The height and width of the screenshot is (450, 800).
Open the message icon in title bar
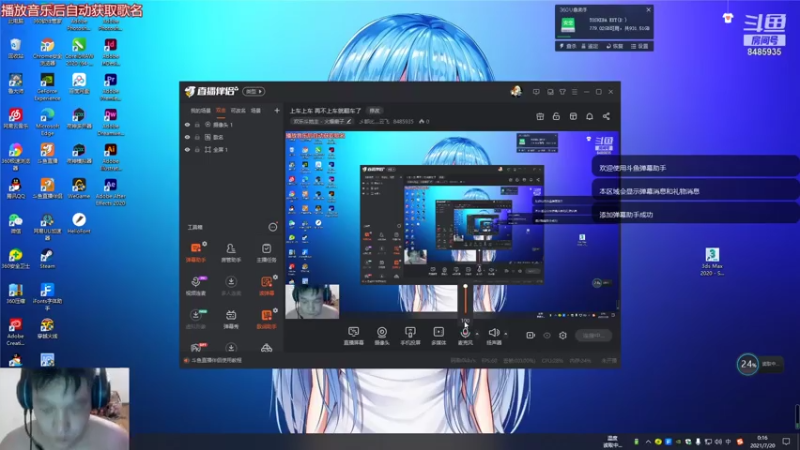pyautogui.click(x=536, y=92)
